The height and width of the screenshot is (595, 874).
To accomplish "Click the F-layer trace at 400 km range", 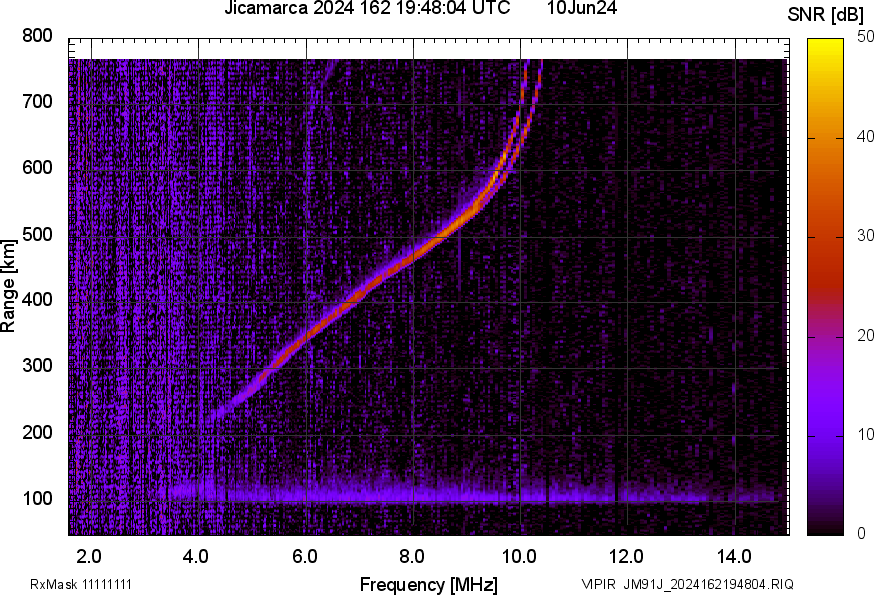I will tap(349, 302).
